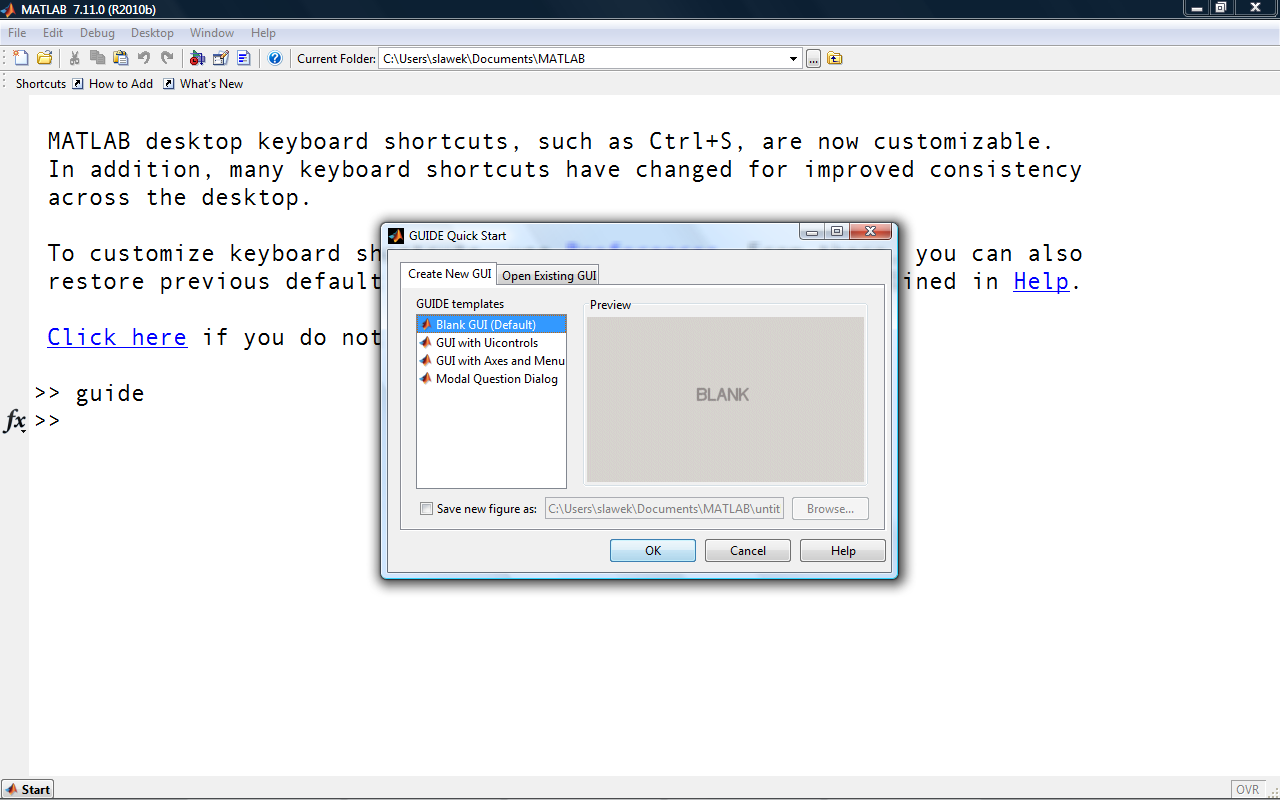This screenshot has height=800, width=1280.
Task: Click the Browse... button
Action: tap(830, 509)
